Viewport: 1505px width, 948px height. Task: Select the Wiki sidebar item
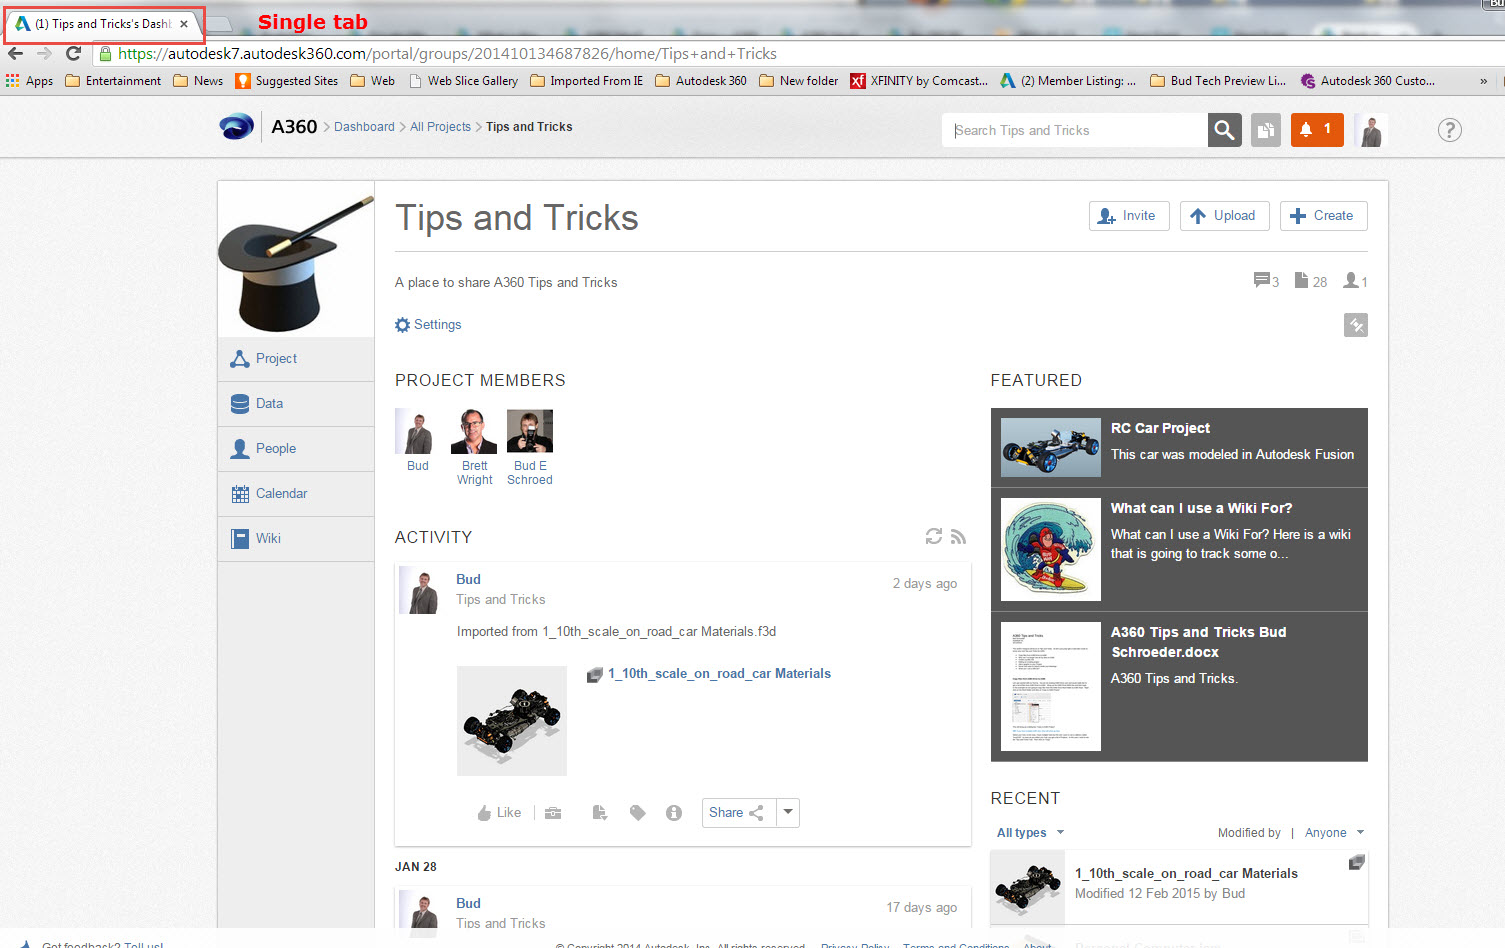[268, 538]
